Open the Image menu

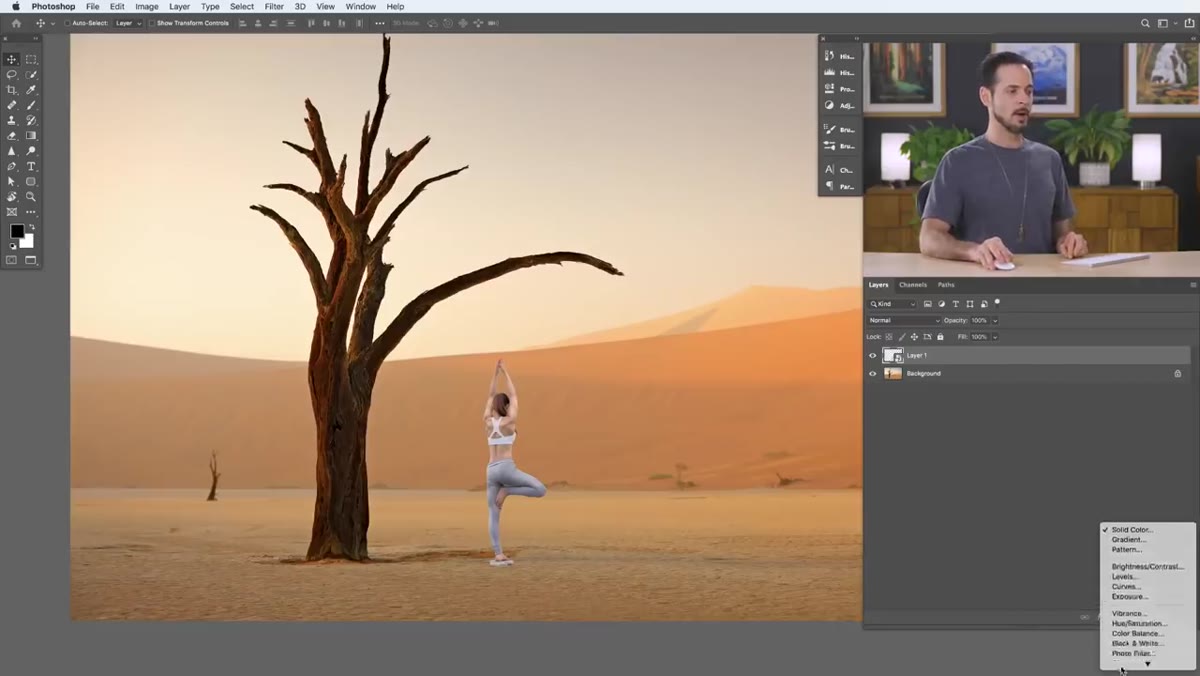(147, 6)
